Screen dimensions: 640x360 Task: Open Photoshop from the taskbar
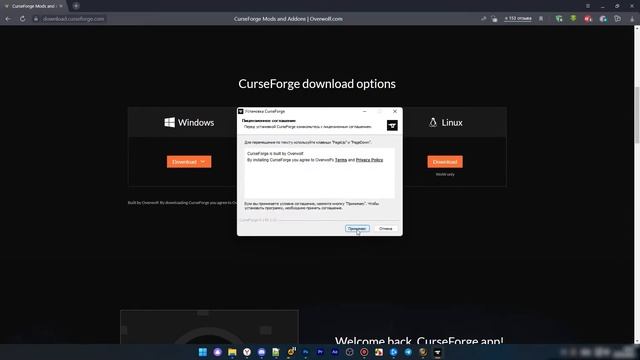click(x=305, y=352)
